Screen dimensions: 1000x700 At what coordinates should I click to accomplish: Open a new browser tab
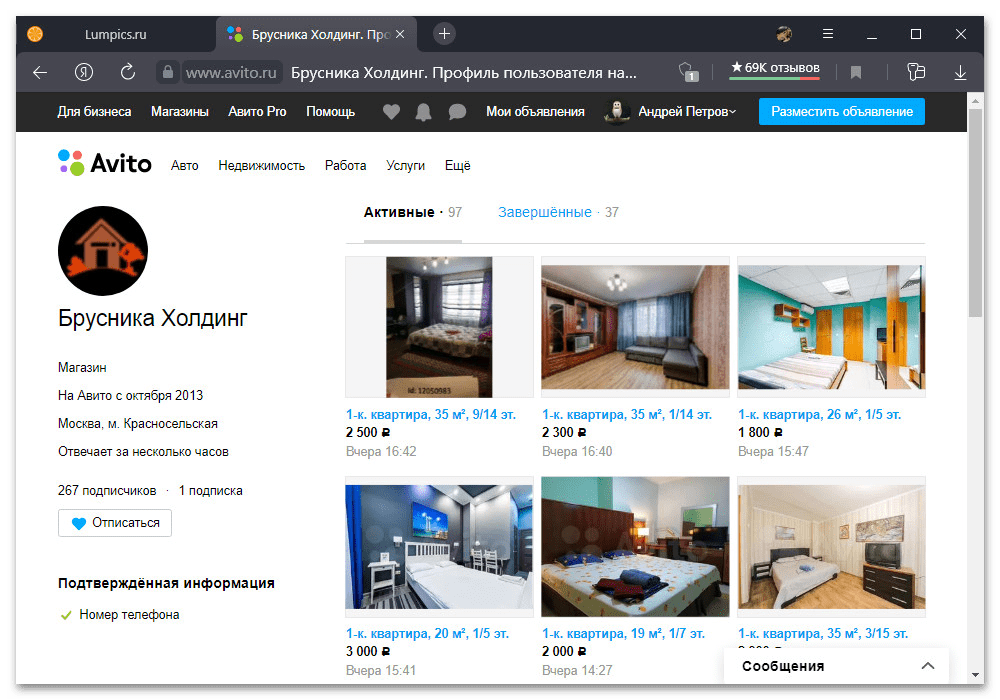pos(445,34)
